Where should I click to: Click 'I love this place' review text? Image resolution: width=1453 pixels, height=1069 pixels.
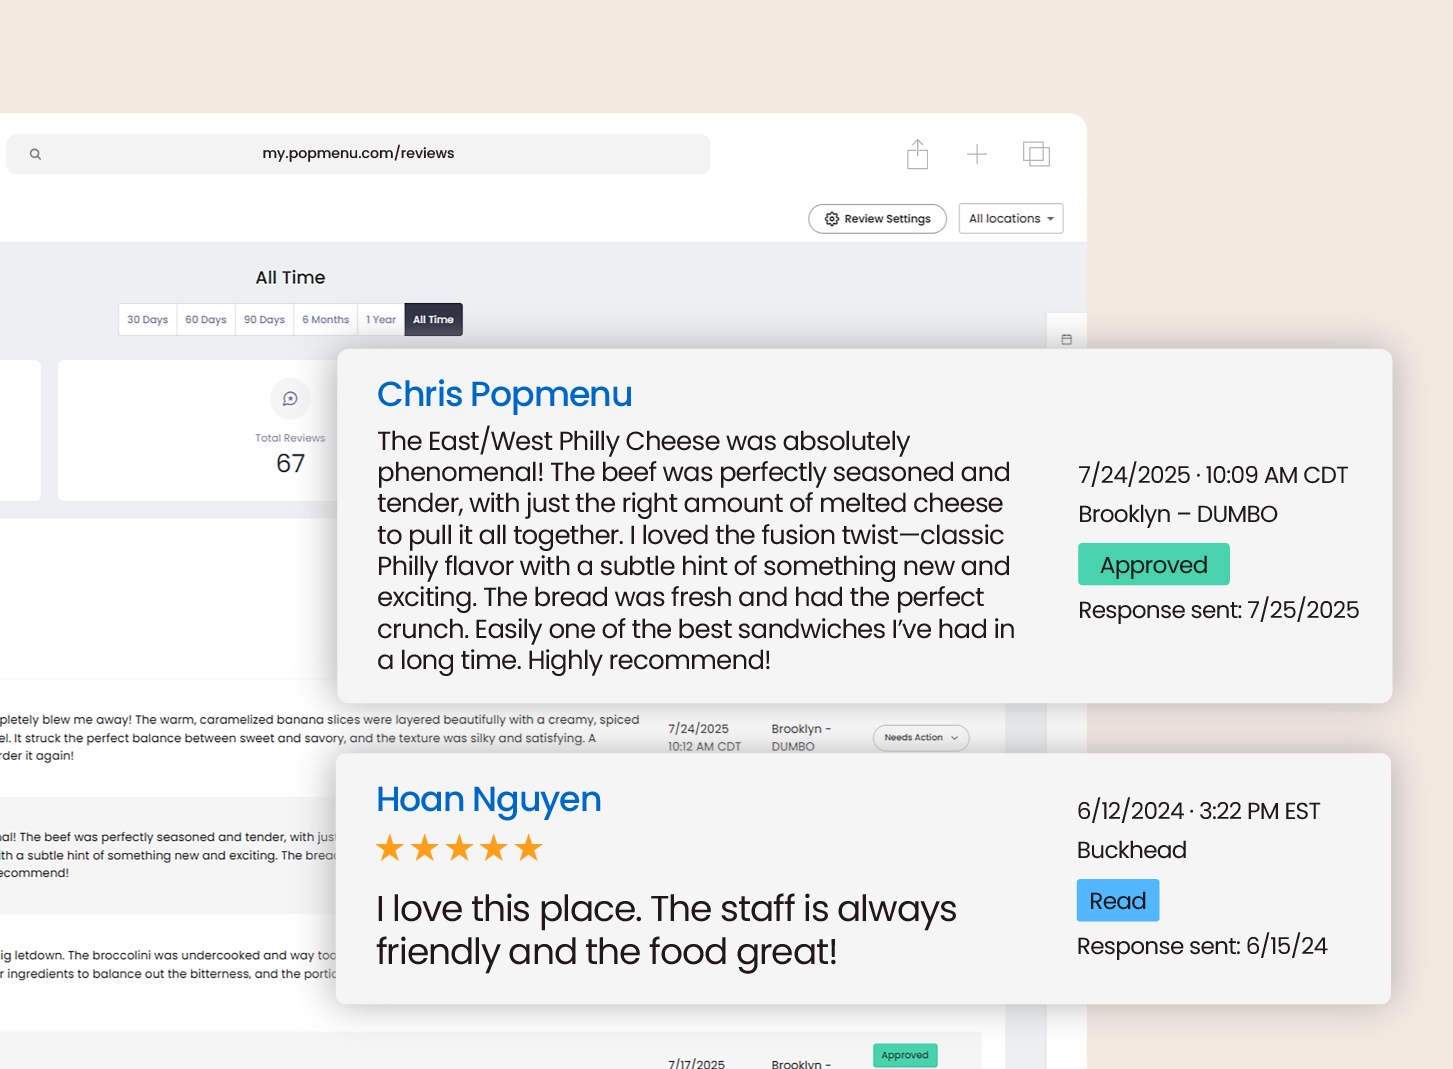[666, 930]
